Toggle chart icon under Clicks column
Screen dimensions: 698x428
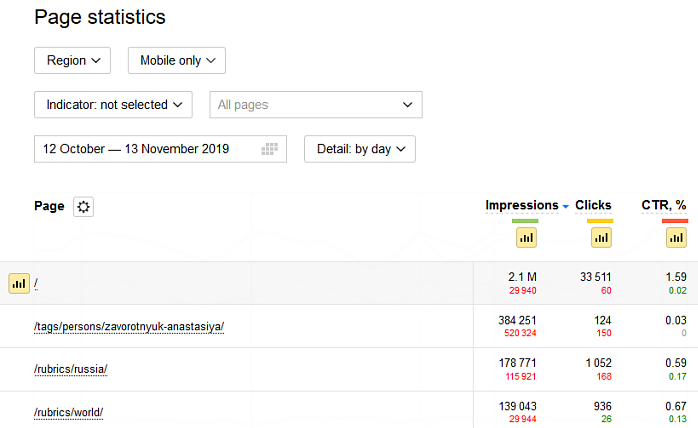601,238
